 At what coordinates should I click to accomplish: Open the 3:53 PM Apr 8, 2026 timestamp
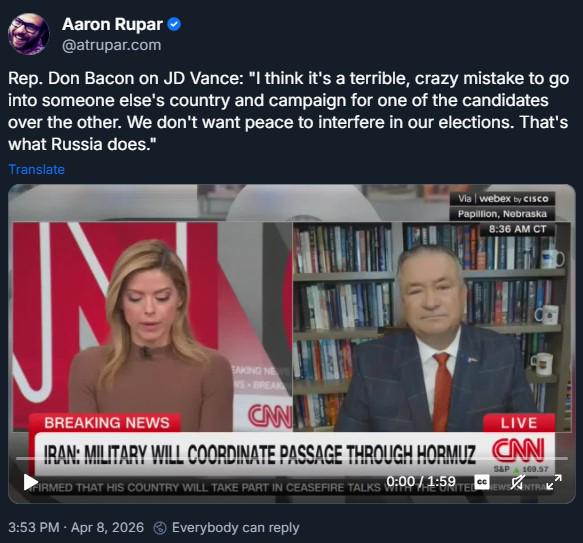coord(76,528)
